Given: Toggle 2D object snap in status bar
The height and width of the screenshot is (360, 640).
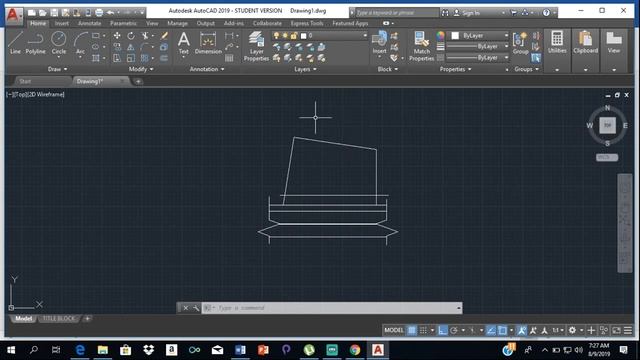Looking at the screenshot, I should (x=502, y=330).
